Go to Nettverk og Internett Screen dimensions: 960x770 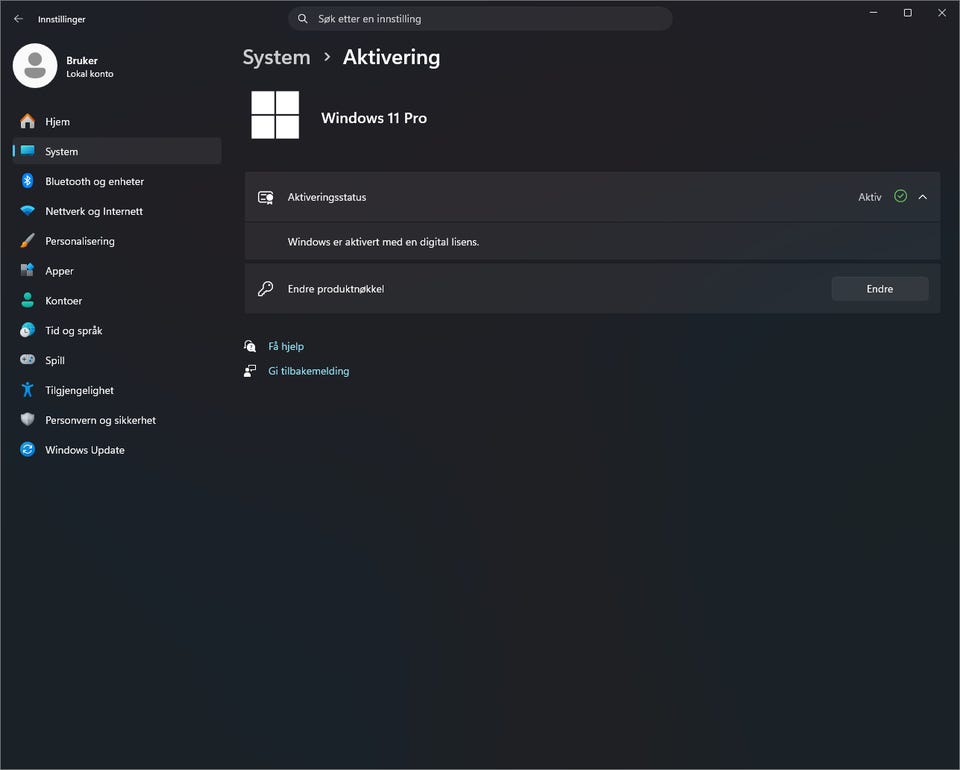tap(116, 211)
